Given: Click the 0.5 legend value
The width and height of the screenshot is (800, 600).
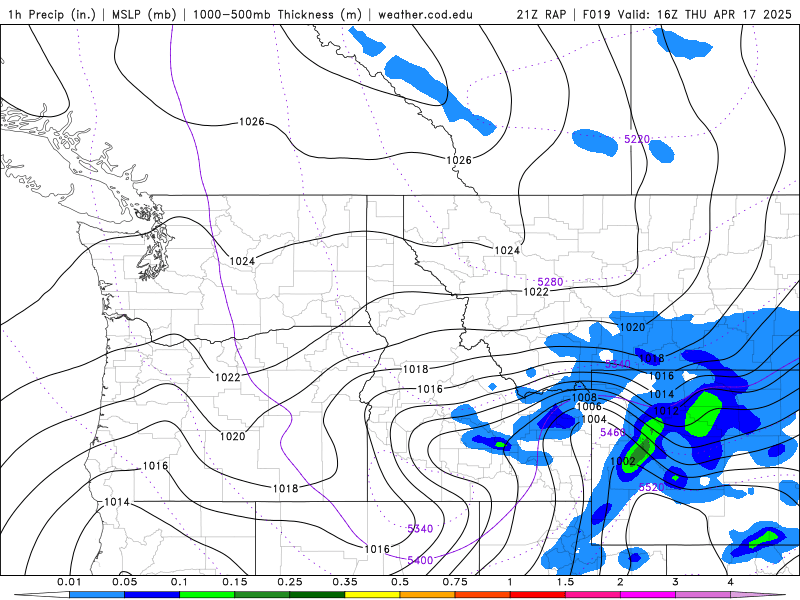Looking at the screenshot, I should tap(400, 582).
